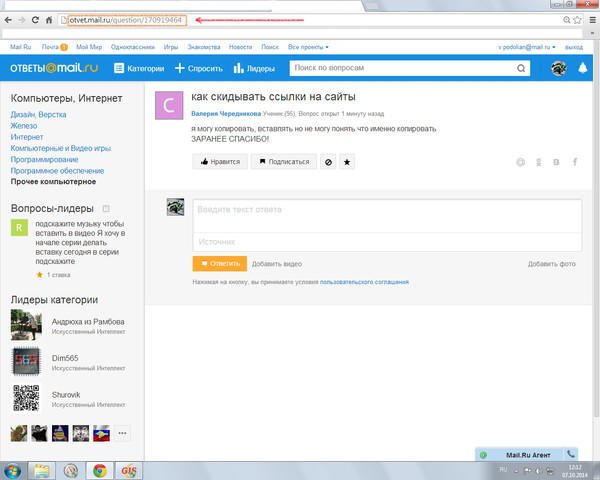Open the Mail.Ru Agent phone icon
Viewport: 600px width, 480px height.
click(x=571, y=454)
